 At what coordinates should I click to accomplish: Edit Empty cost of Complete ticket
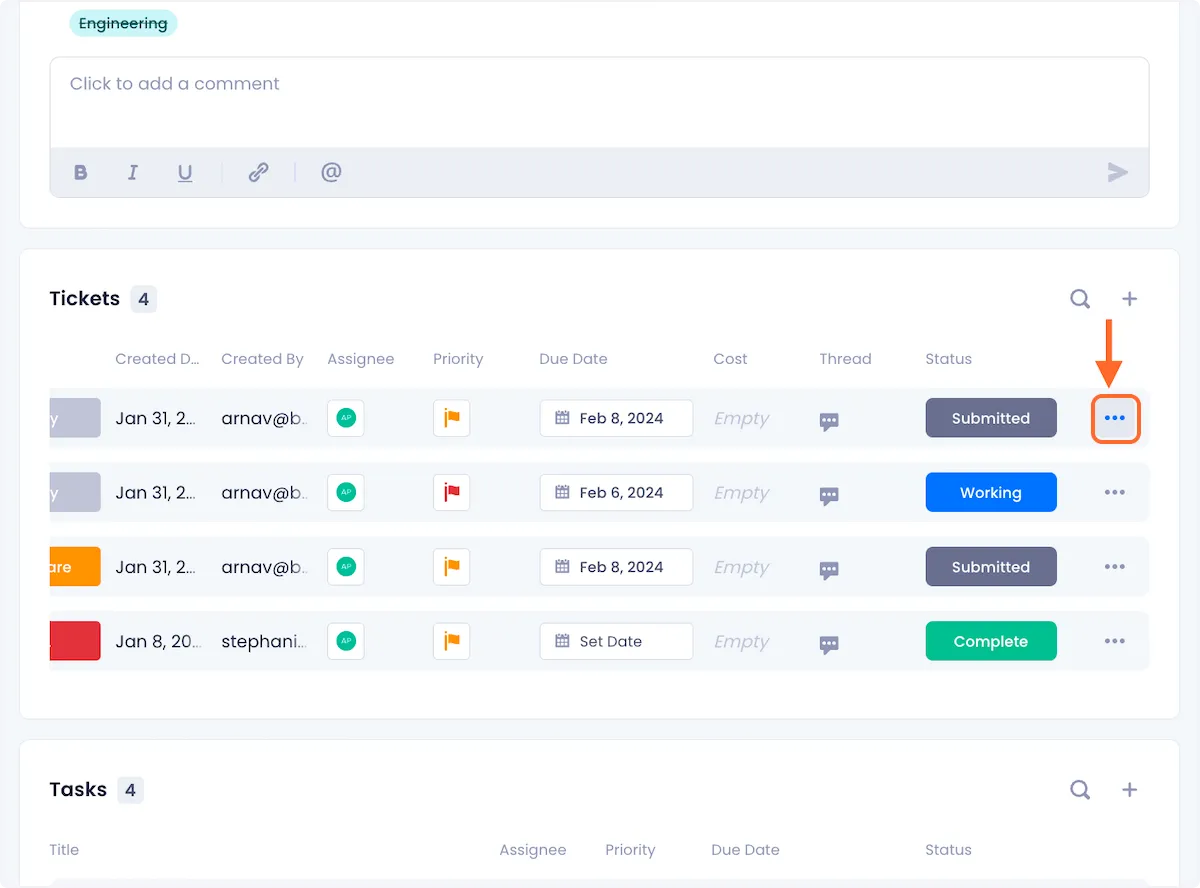(x=741, y=641)
